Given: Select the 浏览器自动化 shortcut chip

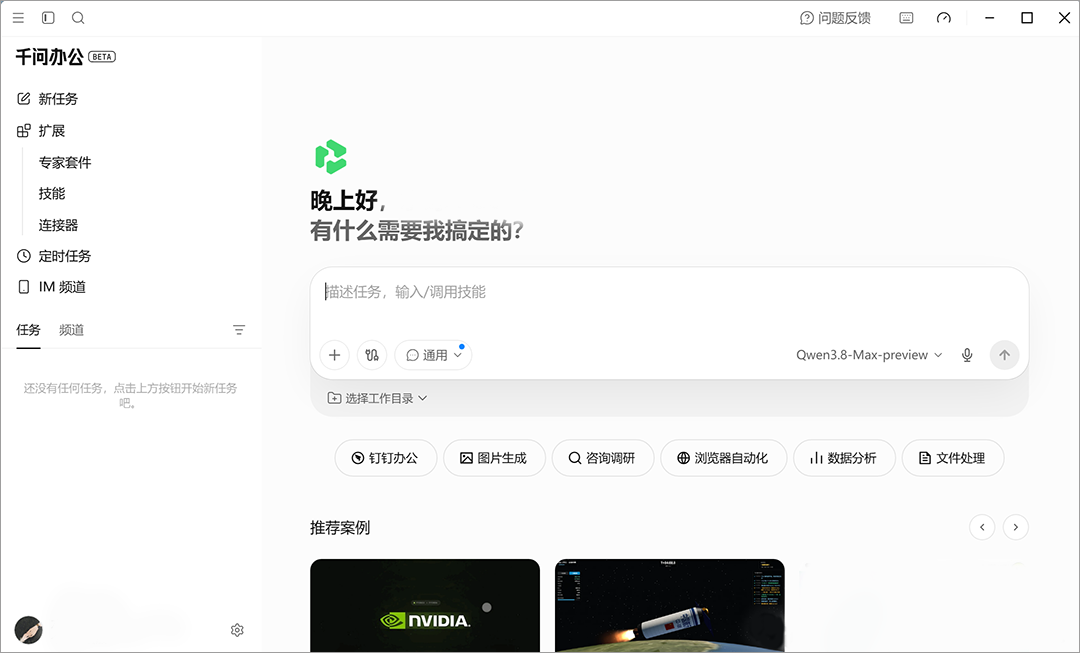Looking at the screenshot, I should [x=723, y=458].
